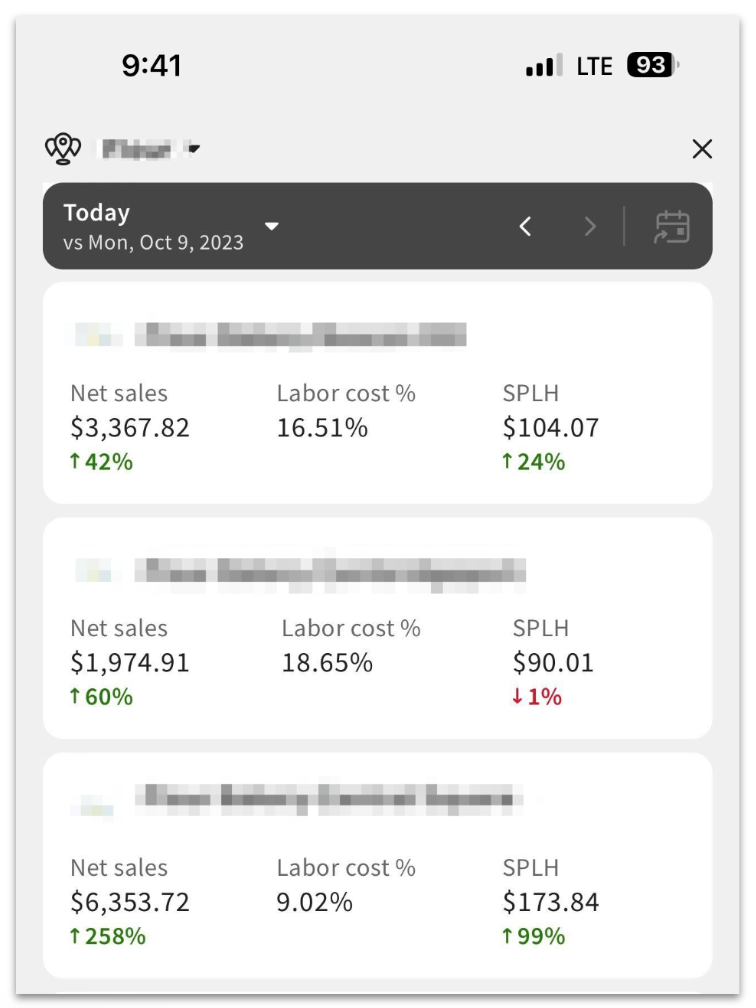
Task: Close the sales overview panel
Action: pyautogui.click(x=702, y=149)
